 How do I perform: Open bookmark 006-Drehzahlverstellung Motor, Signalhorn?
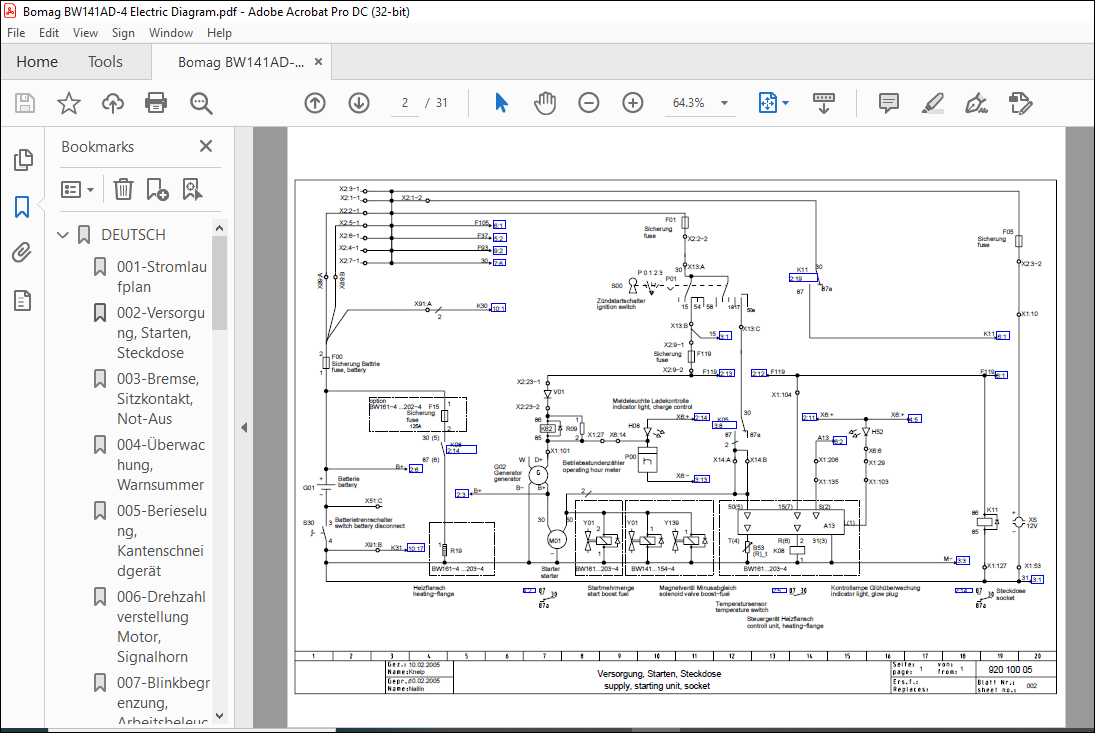pyautogui.click(x=161, y=626)
